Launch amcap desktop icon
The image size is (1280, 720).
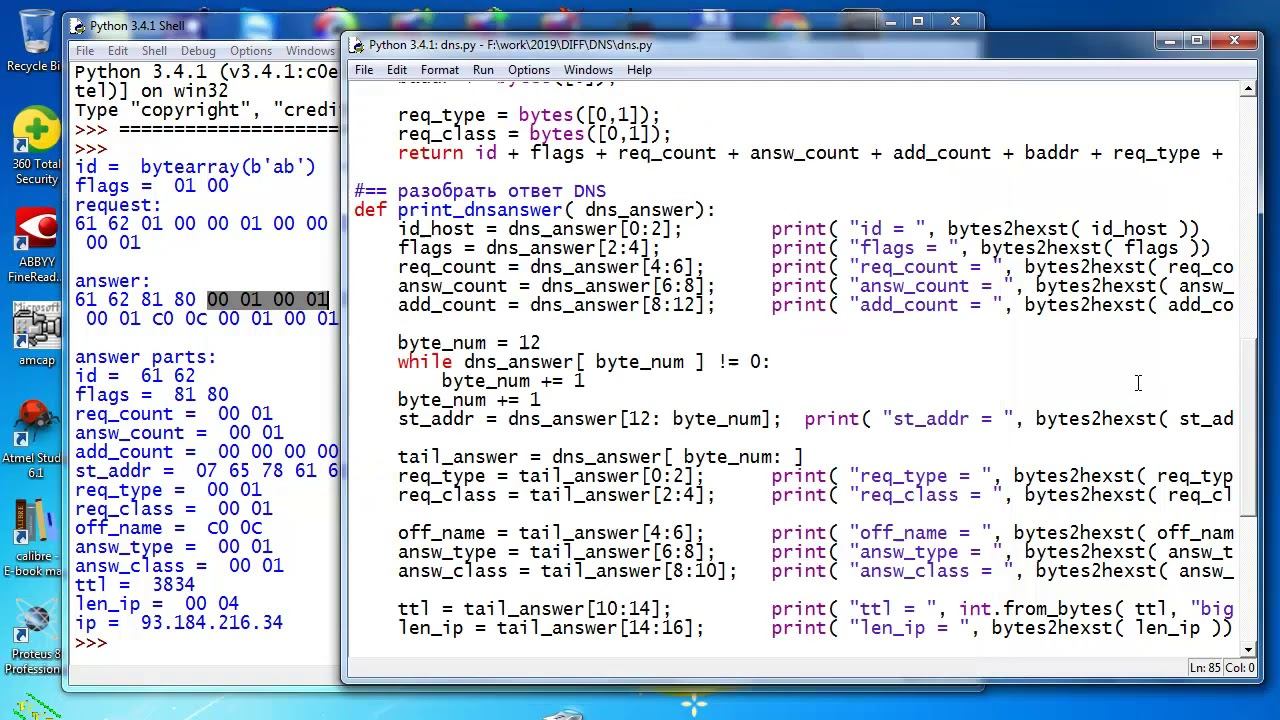click(36, 335)
